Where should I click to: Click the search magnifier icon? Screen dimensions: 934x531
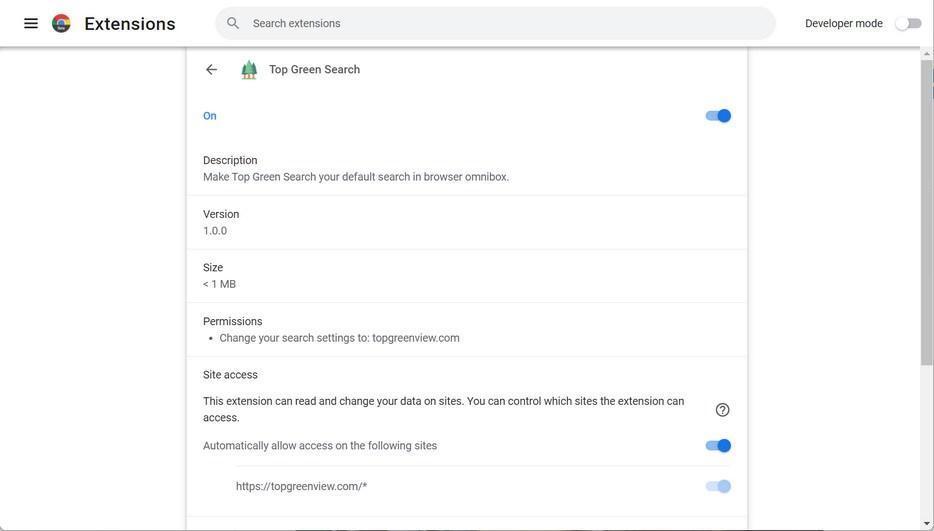coord(233,23)
